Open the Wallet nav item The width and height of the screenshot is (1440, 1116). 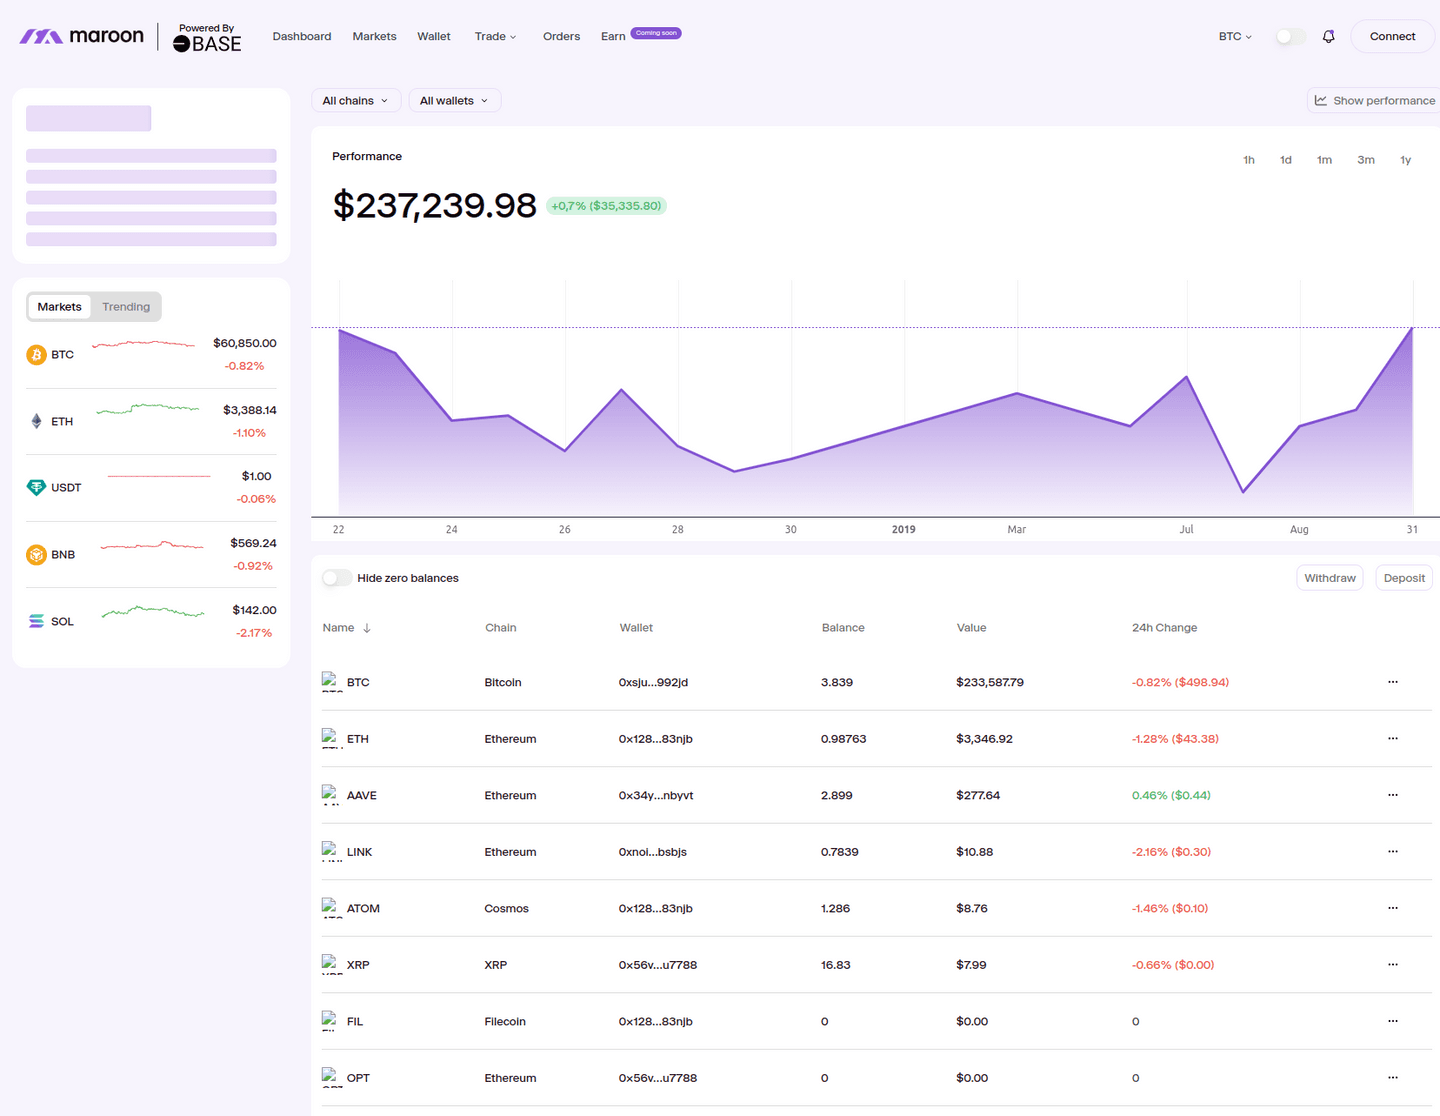point(434,36)
